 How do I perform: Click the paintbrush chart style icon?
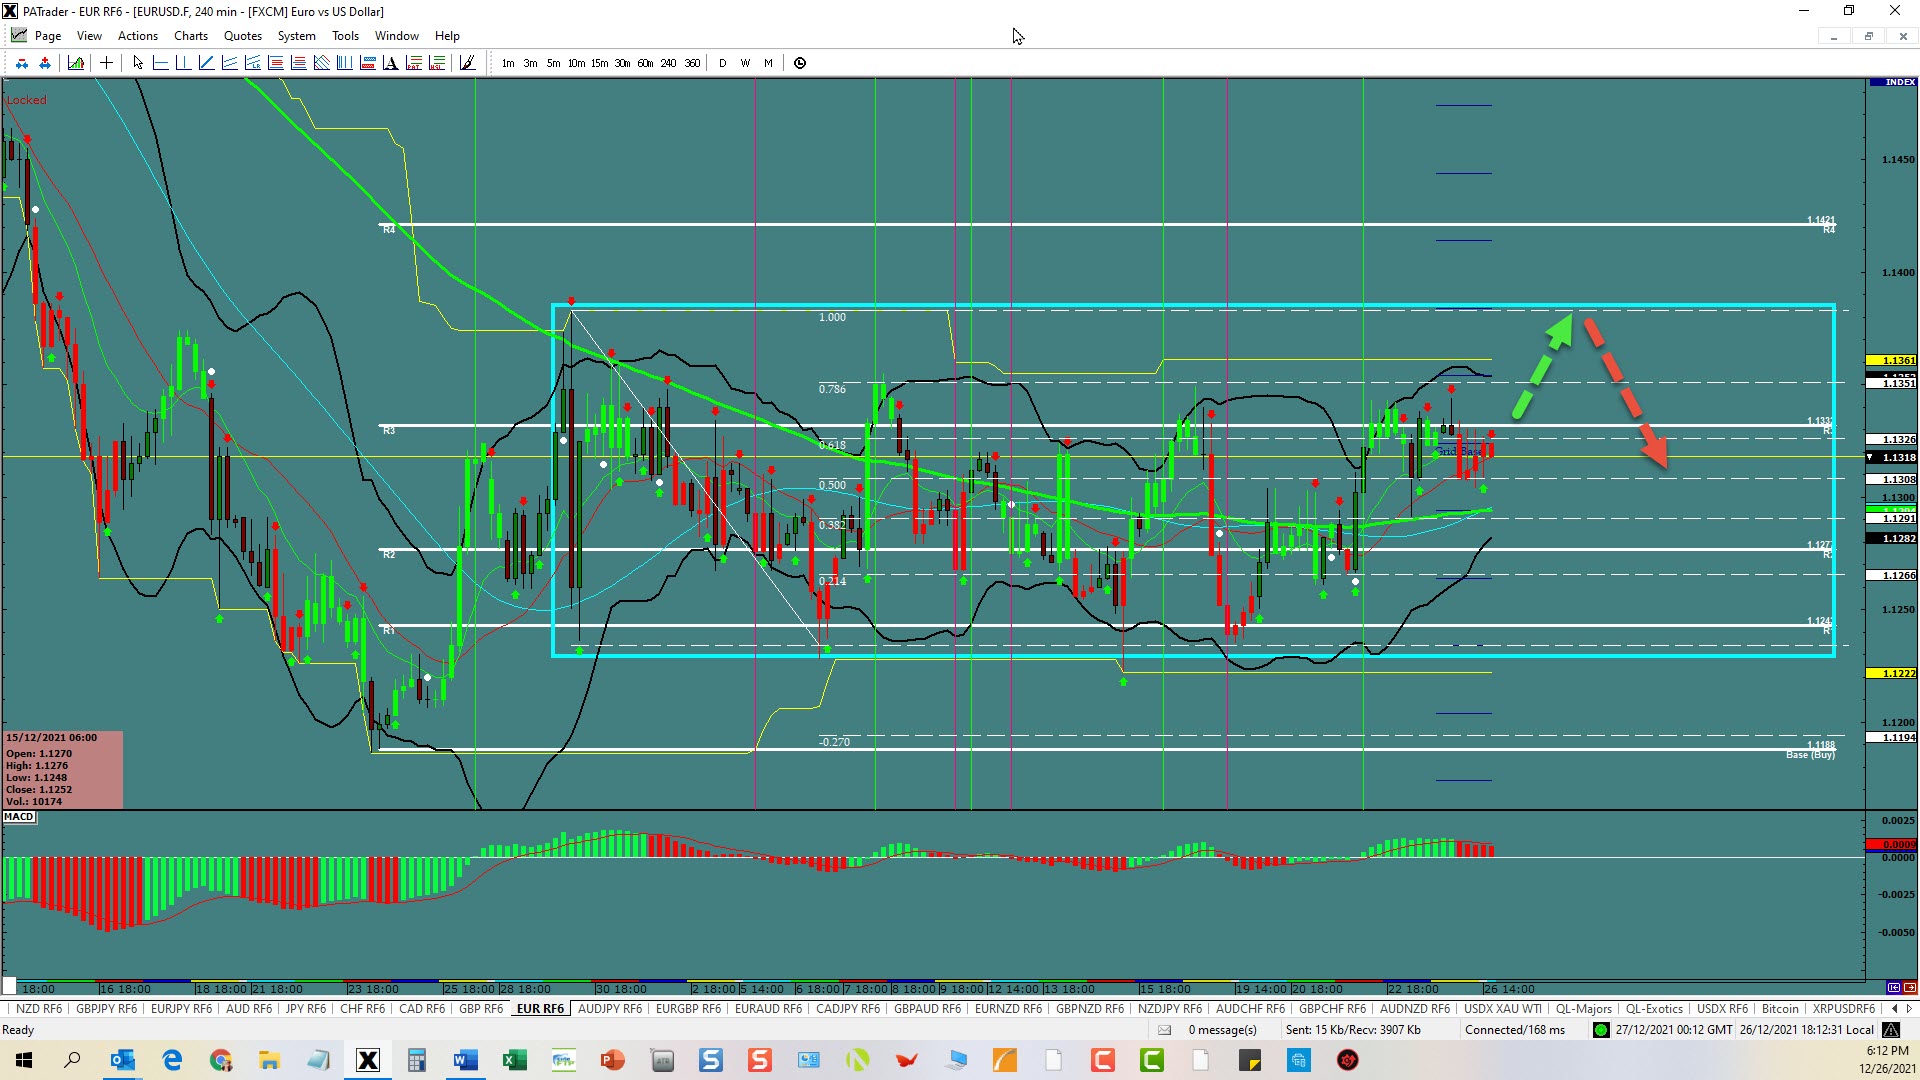click(467, 63)
